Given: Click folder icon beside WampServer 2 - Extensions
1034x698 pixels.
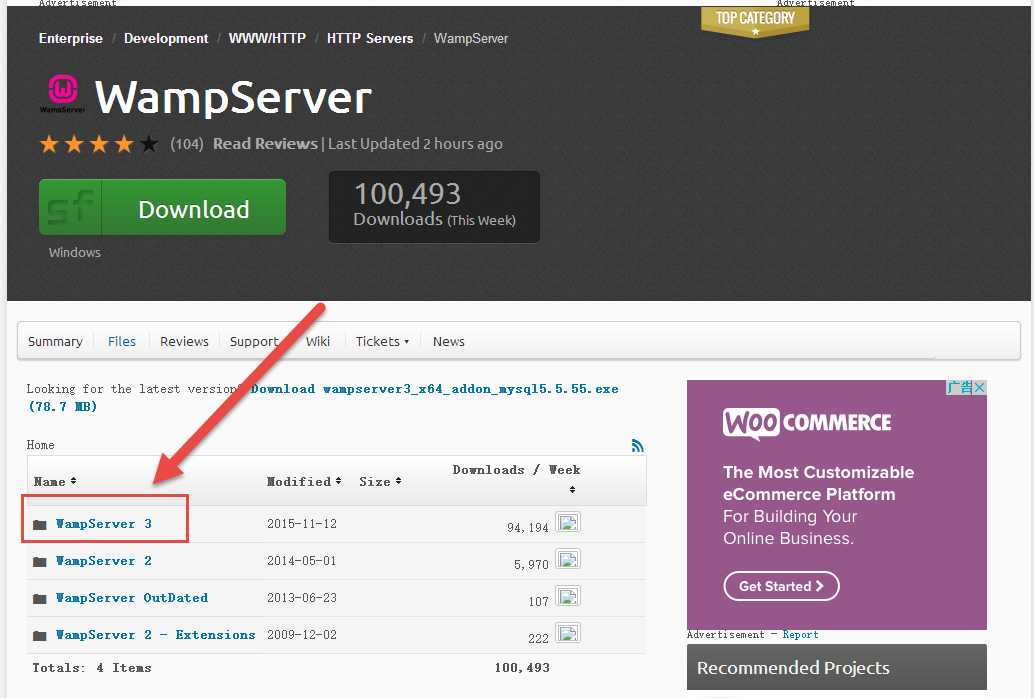Looking at the screenshot, I should [x=40, y=635].
